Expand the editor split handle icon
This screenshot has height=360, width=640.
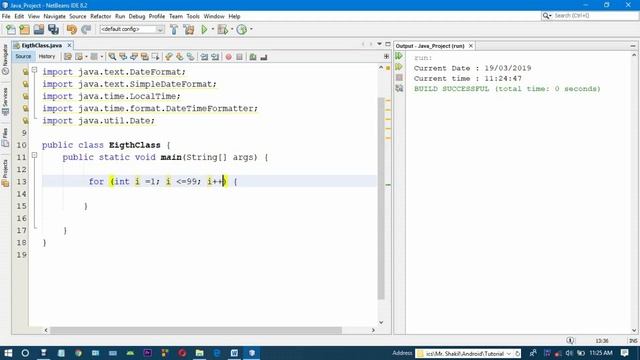coord(386,56)
